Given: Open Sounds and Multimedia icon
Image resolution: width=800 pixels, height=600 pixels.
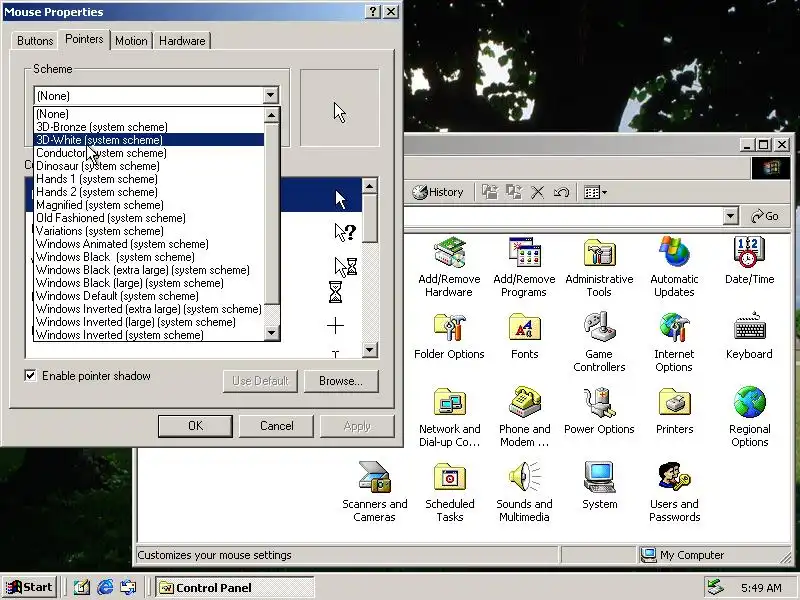Looking at the screenshot, I should click(524, 492).
